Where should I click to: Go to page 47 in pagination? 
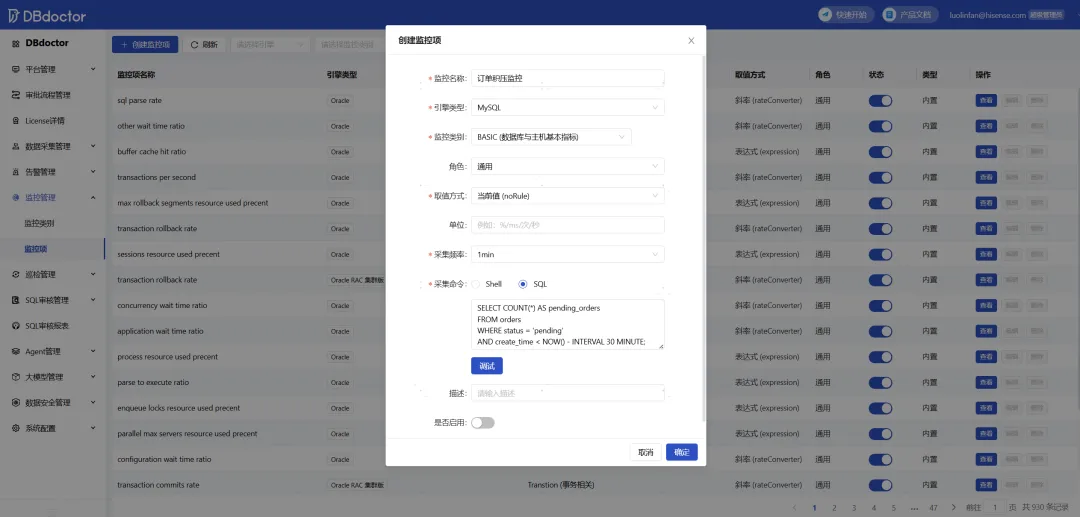934,507
